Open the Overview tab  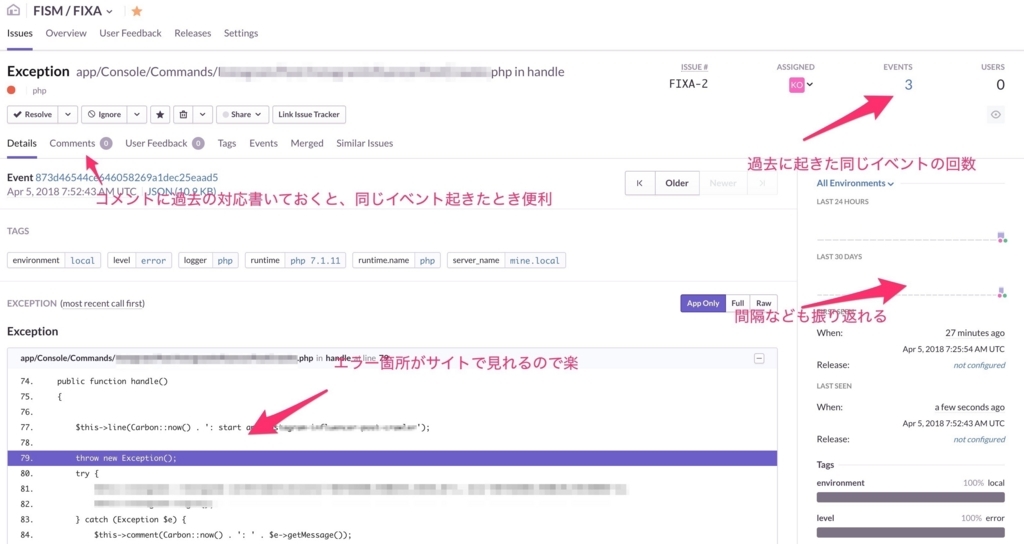coord(66,33)
